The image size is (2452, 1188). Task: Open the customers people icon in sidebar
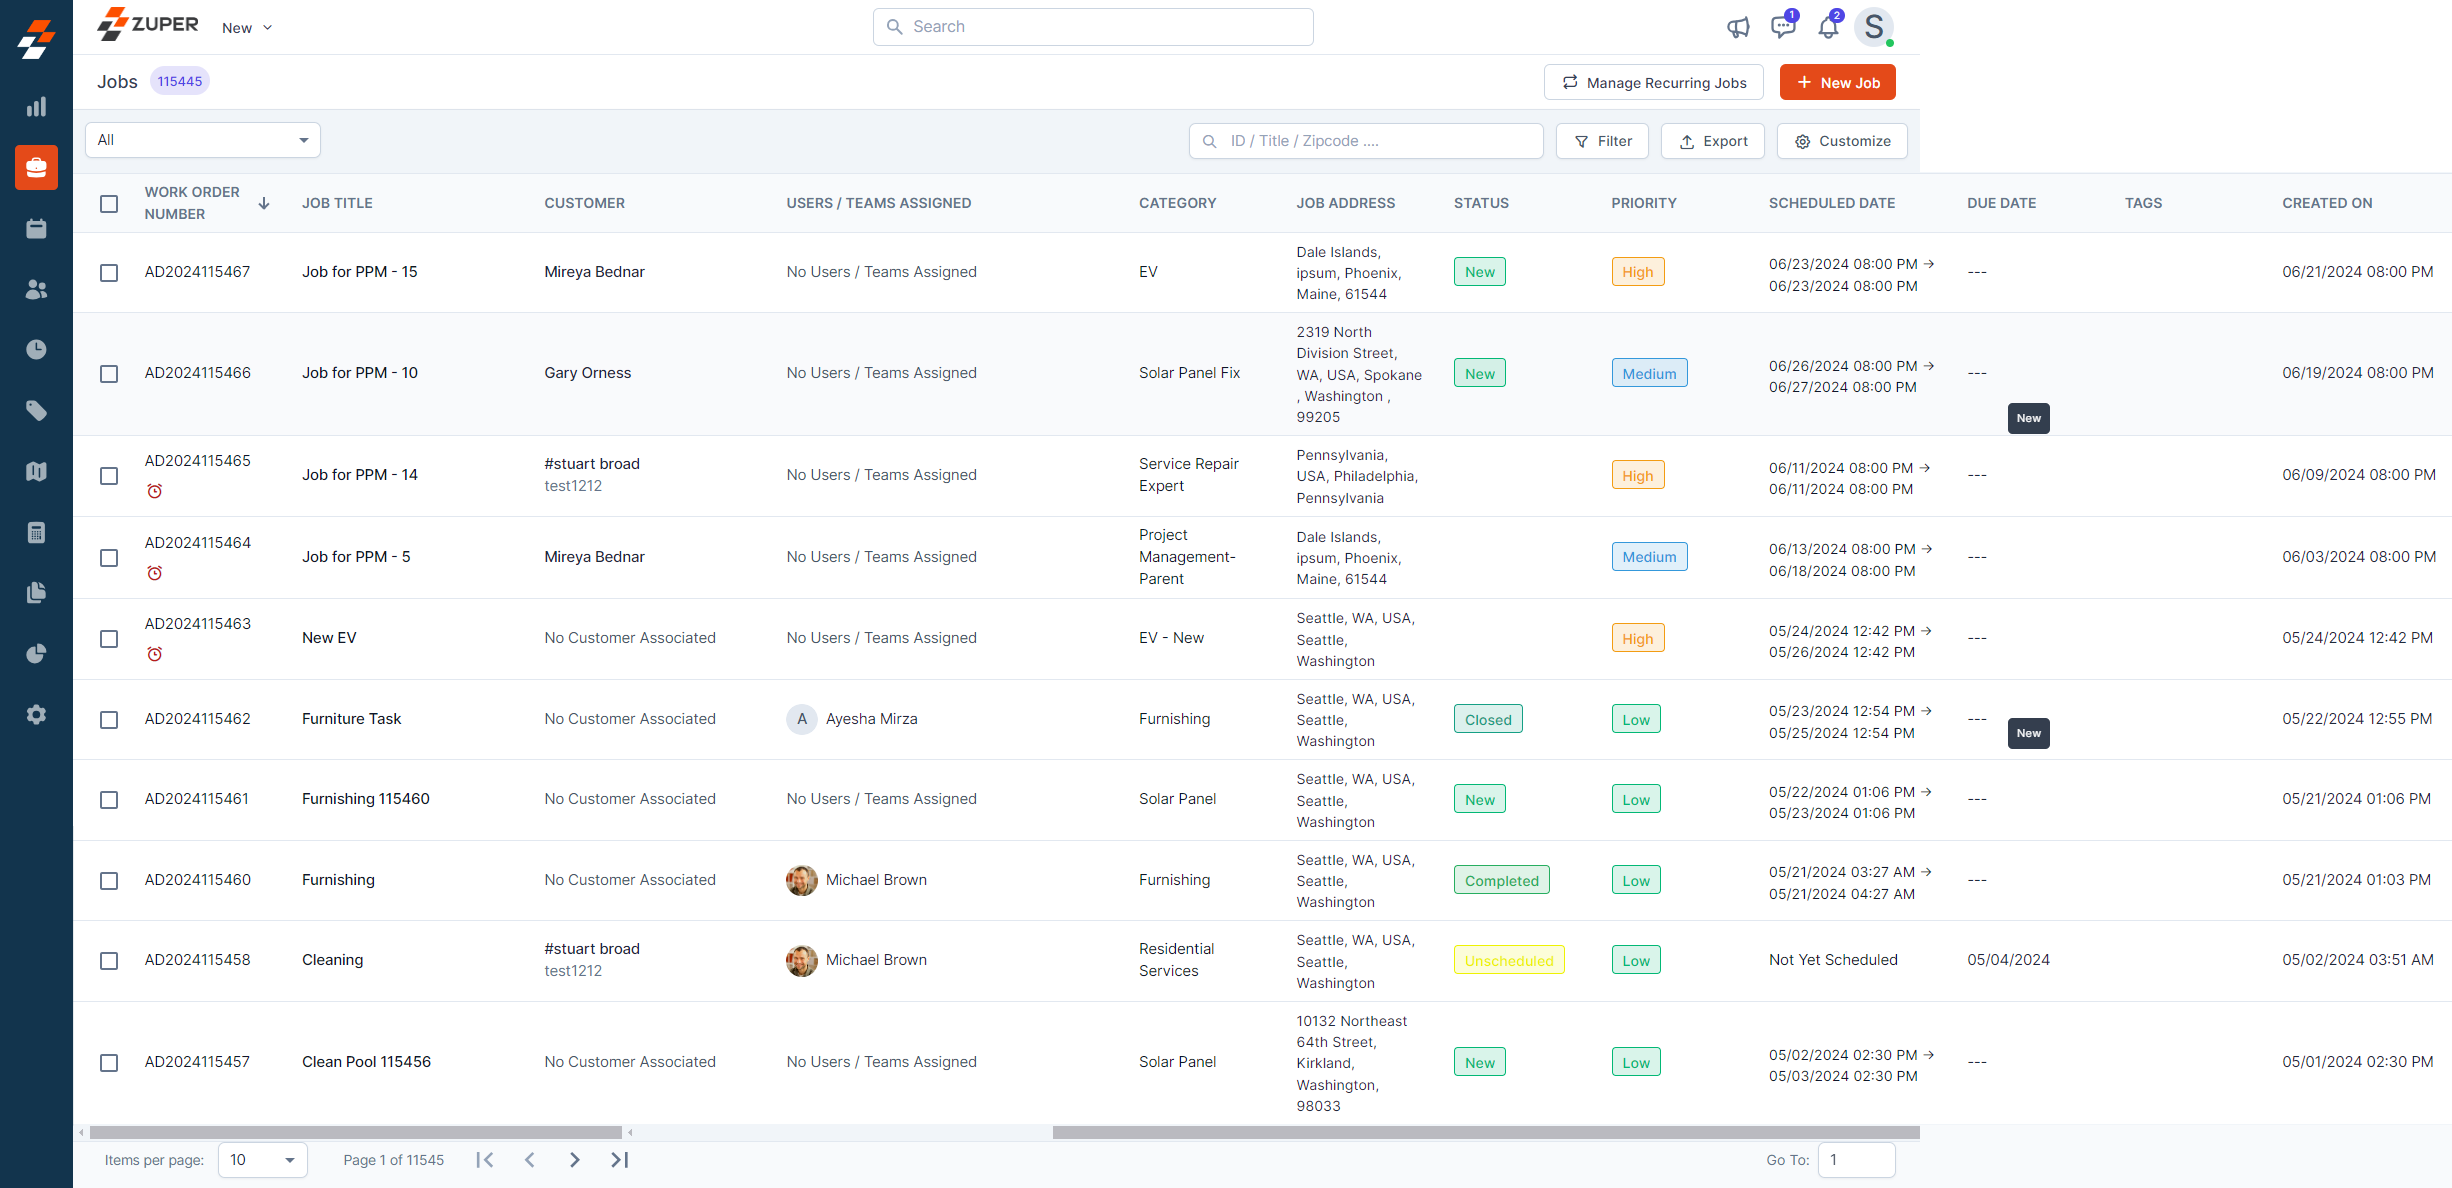36,290
